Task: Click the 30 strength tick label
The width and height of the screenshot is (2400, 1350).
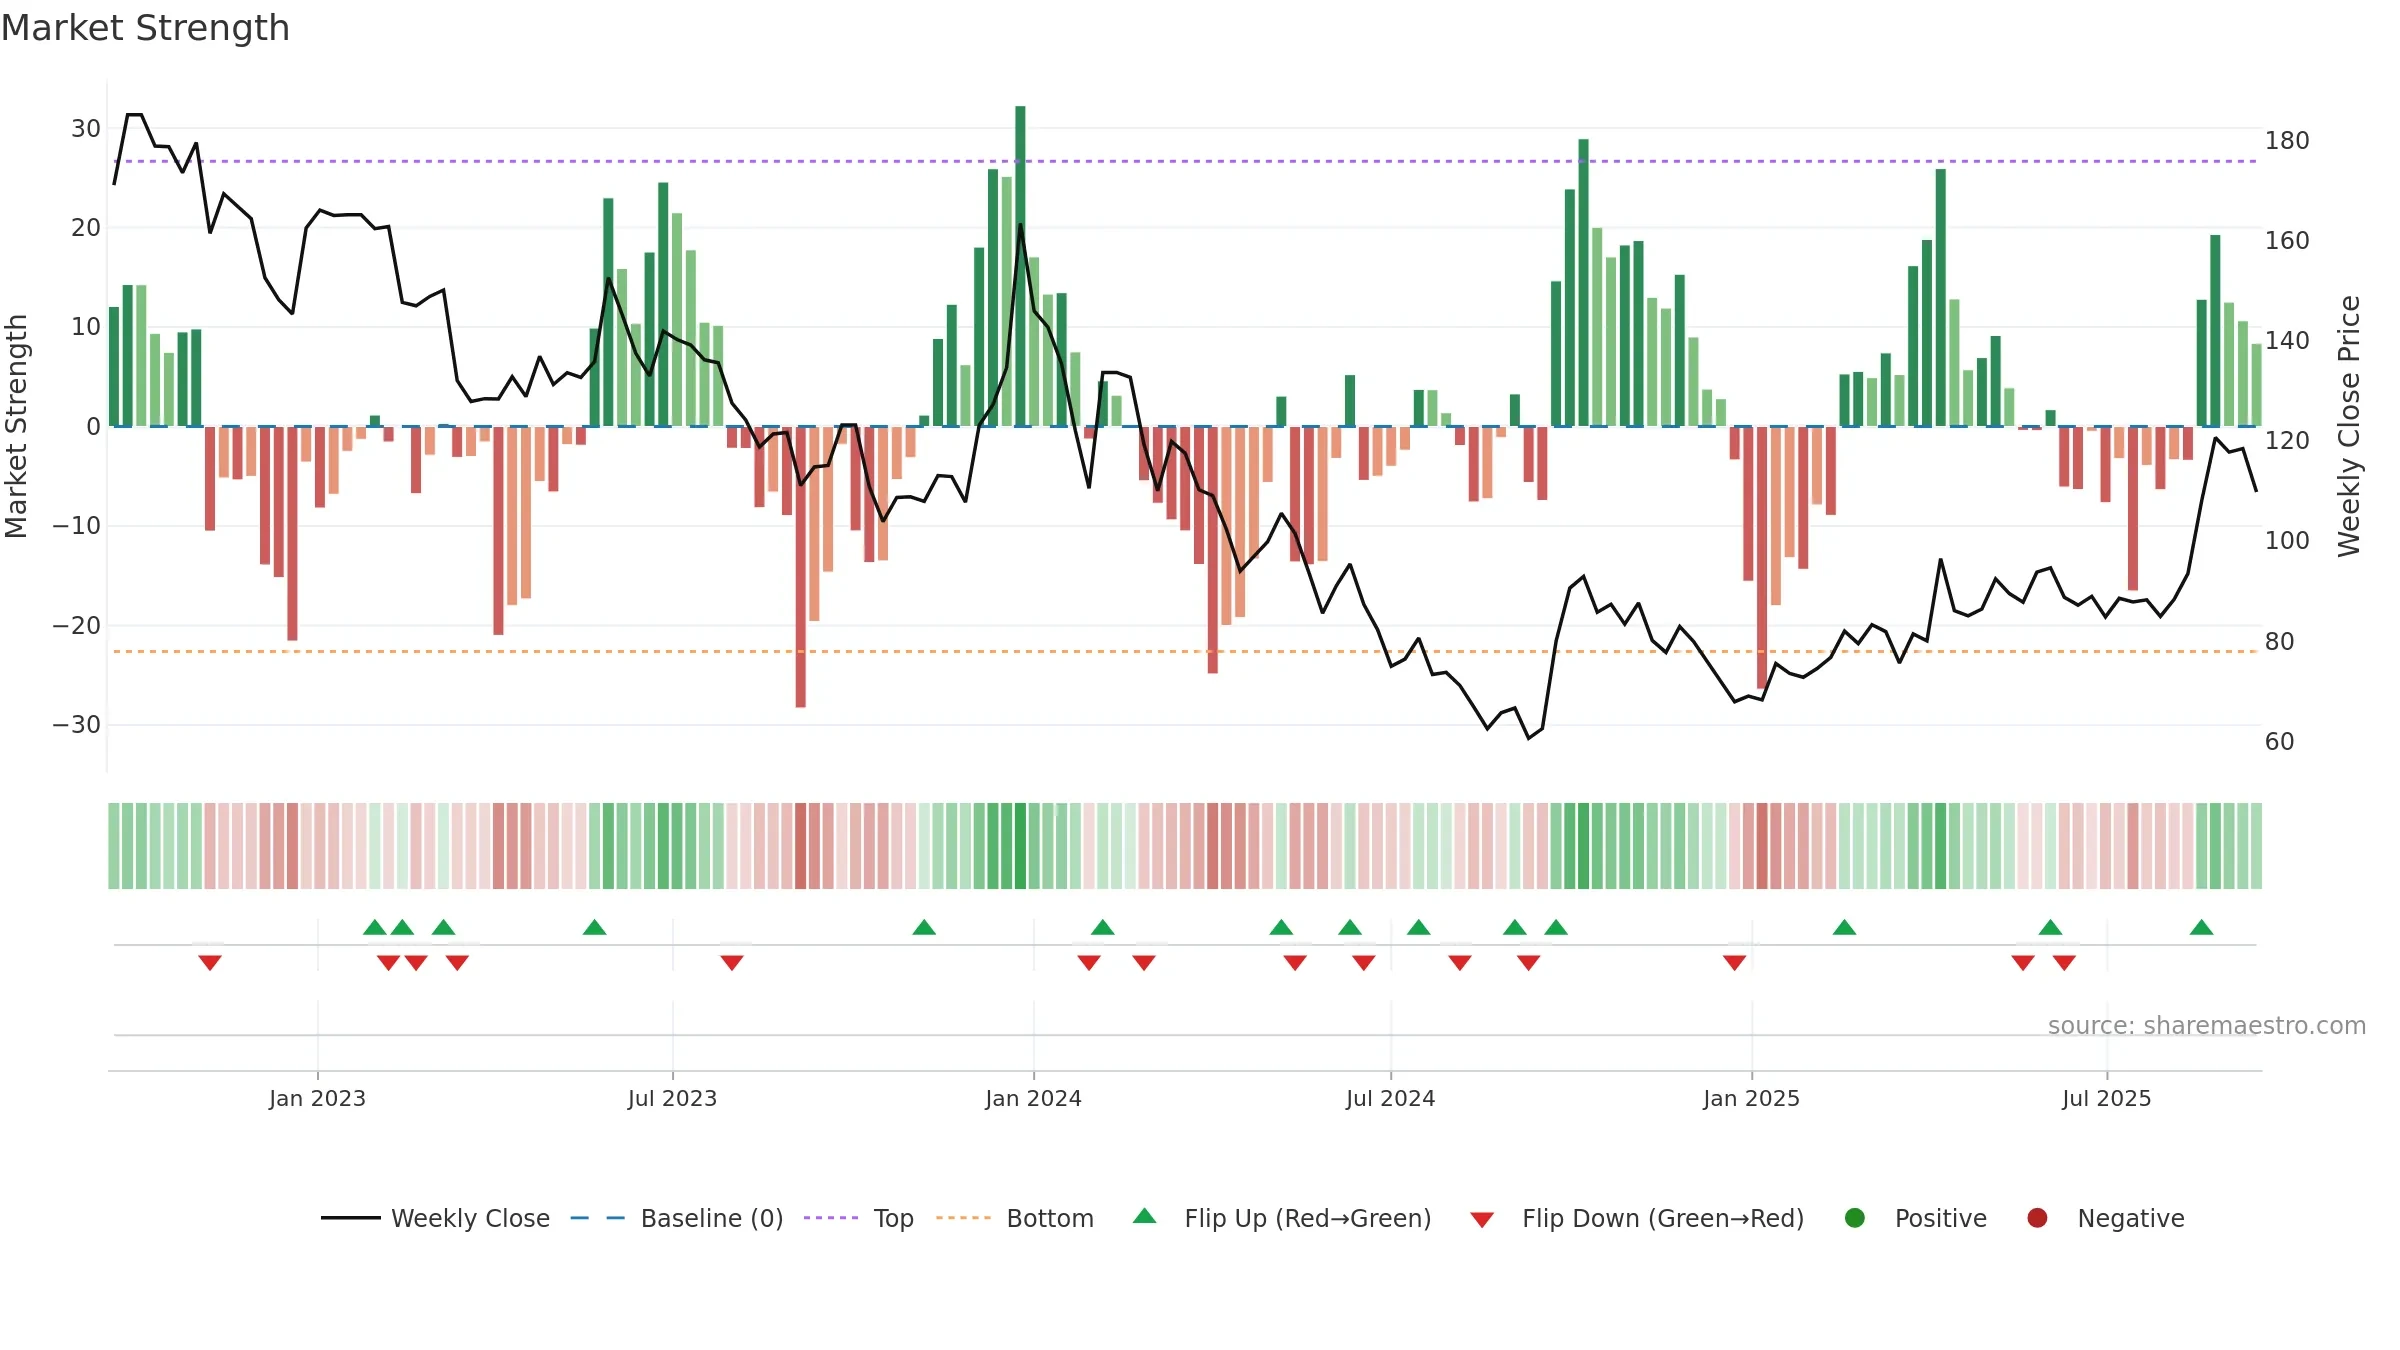Action: 86,128
